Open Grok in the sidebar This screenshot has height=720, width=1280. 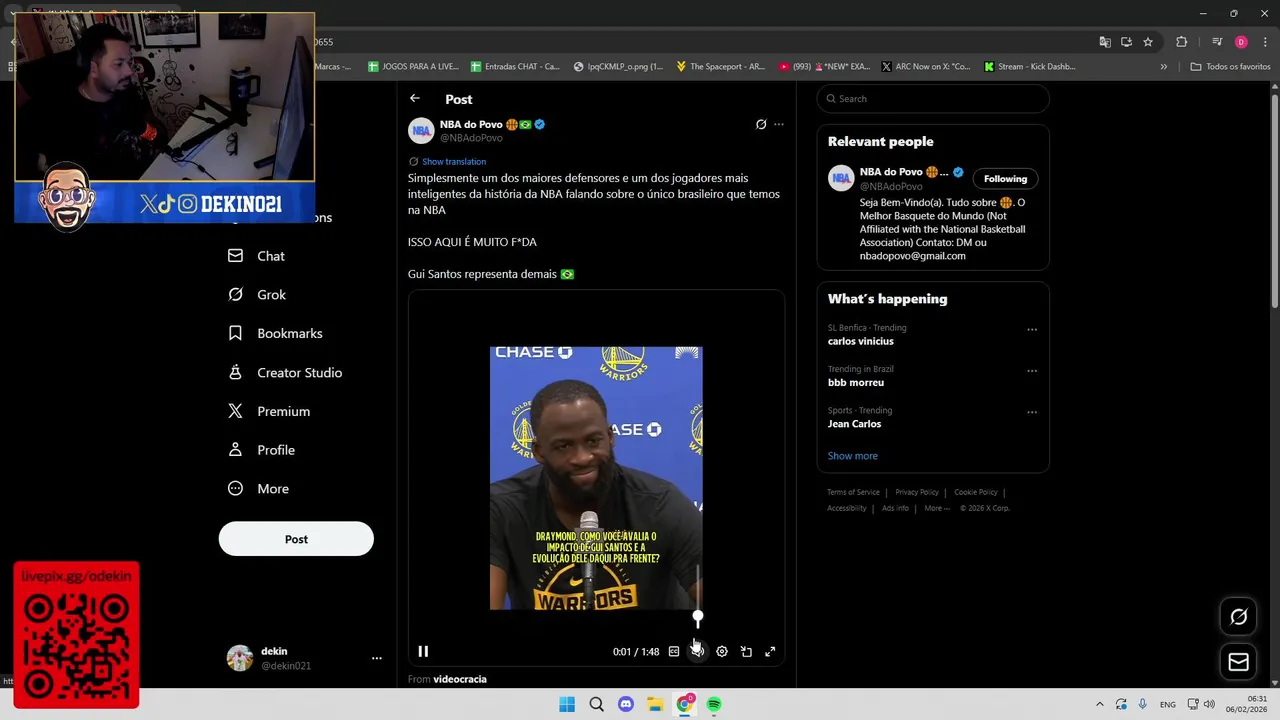[x=257, y=295]
